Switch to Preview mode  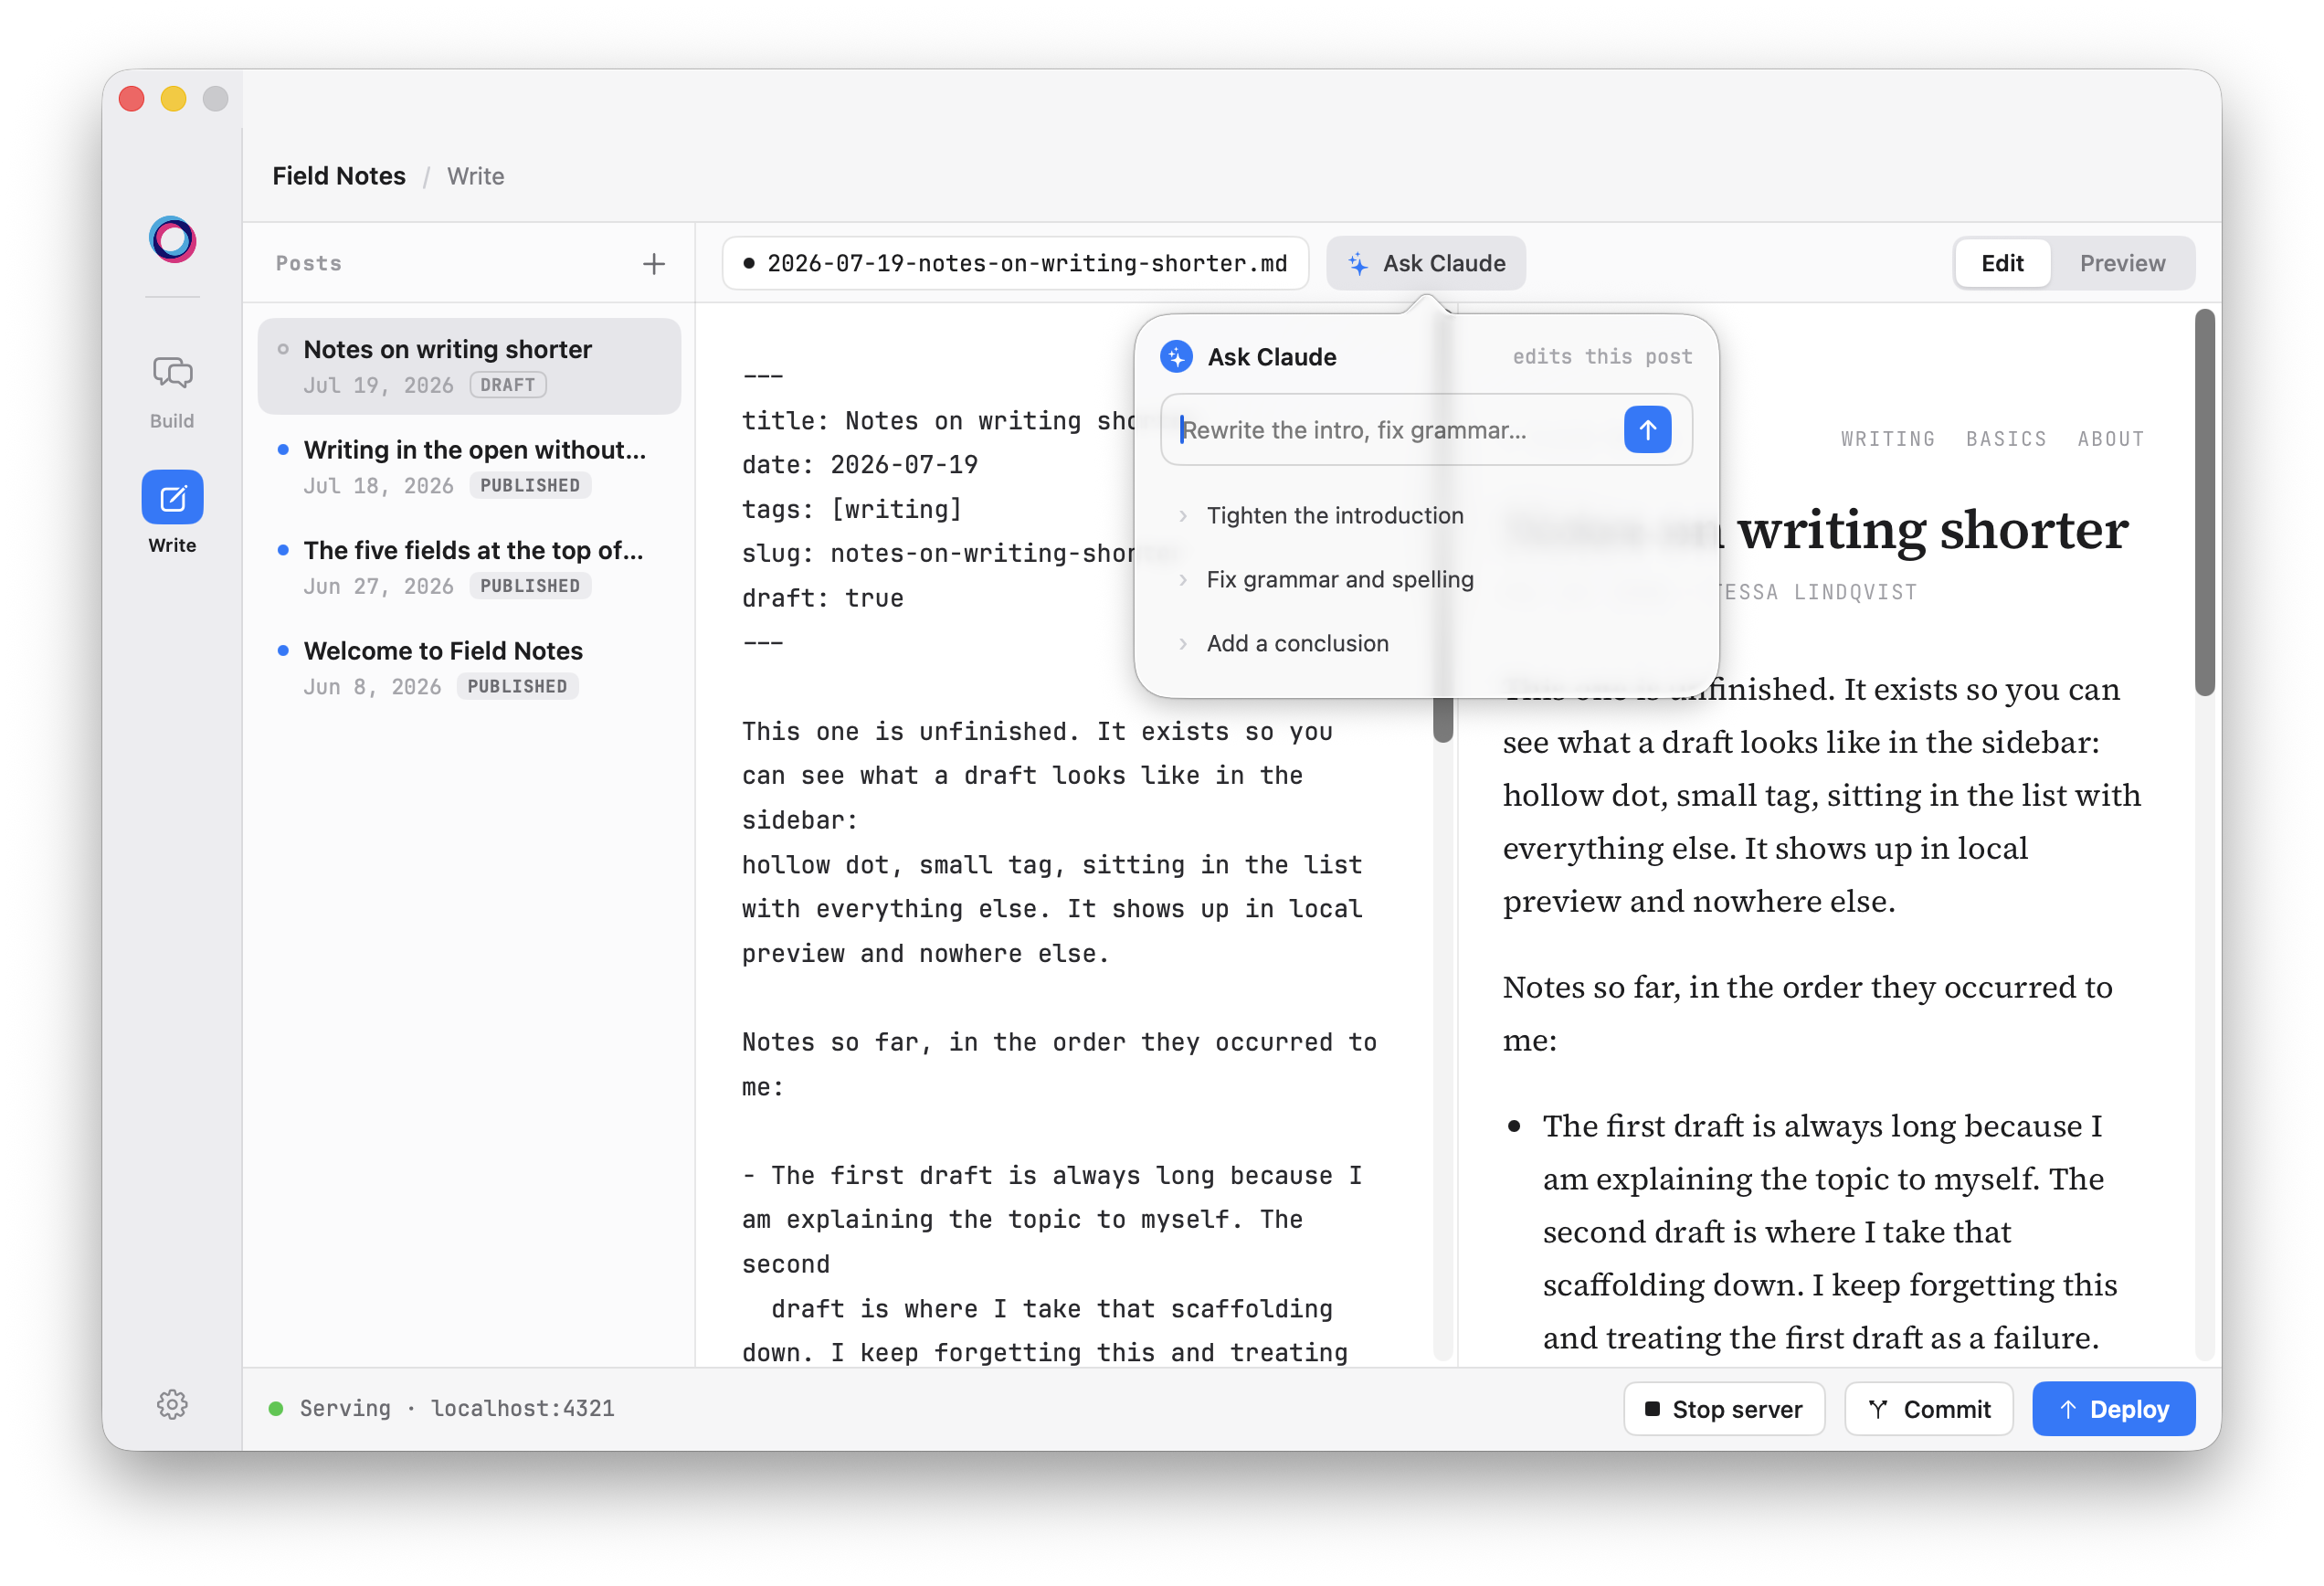pyautogui.click(x=2122, y=263)
